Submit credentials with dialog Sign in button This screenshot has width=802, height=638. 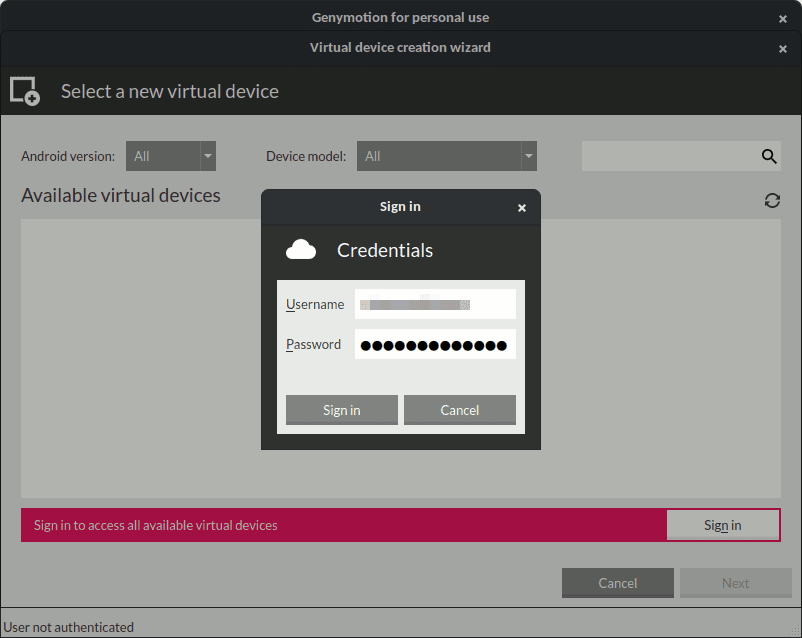click(342, 410)
